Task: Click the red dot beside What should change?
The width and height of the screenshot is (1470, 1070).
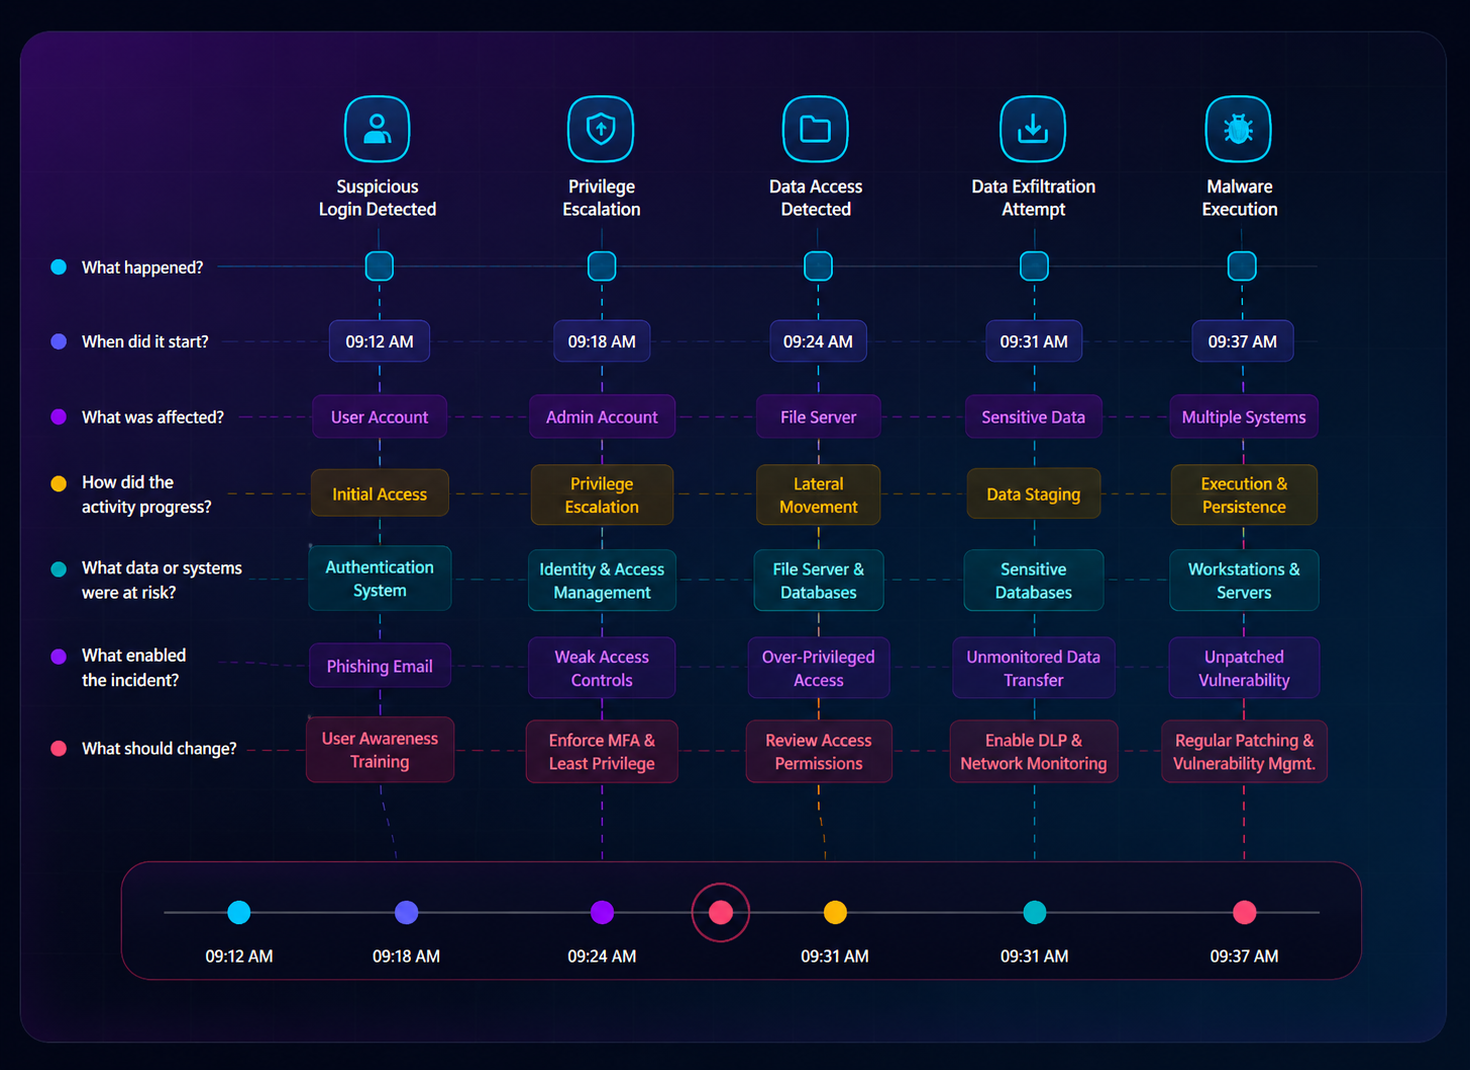Action: pyautogui.click(x=59, y=748)
